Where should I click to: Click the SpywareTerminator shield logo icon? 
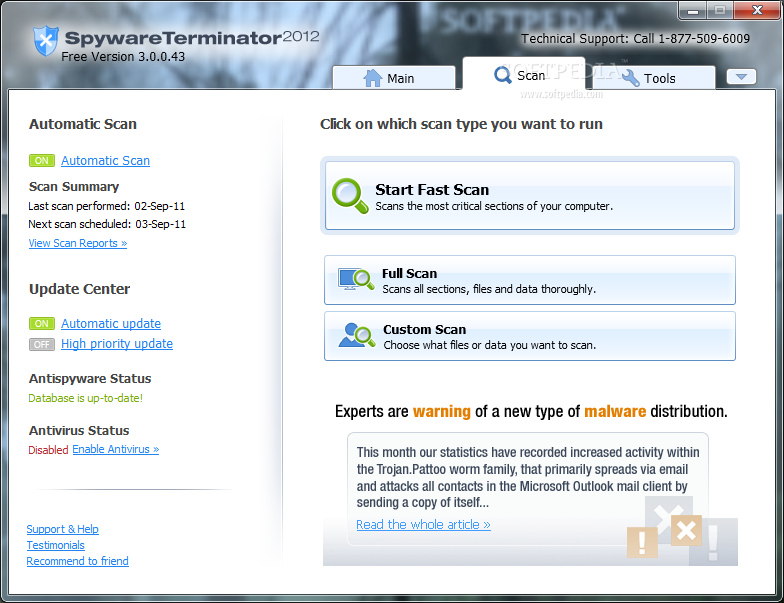coord(46,40)
